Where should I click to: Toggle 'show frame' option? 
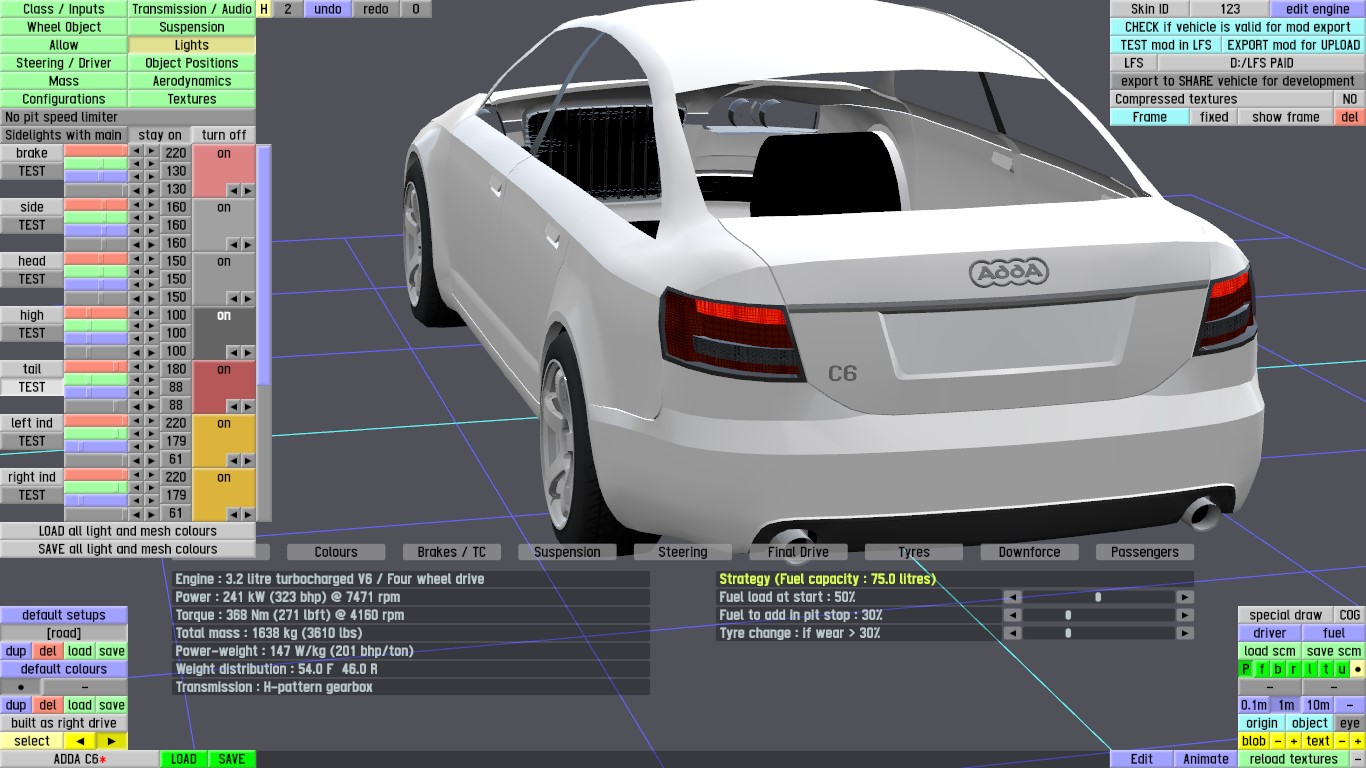pos(1286,117)
